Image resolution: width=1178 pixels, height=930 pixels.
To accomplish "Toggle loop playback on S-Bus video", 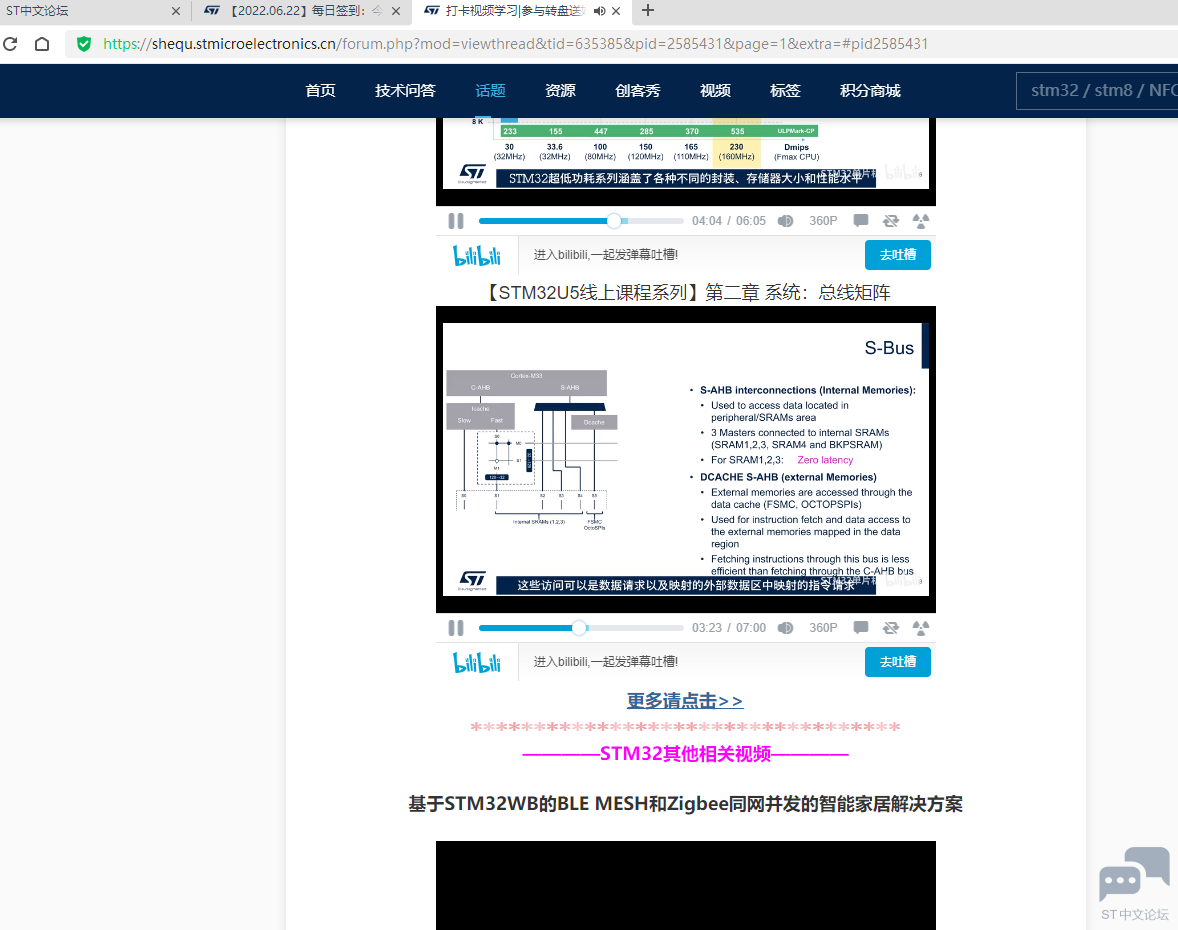I will click(890, 628).
